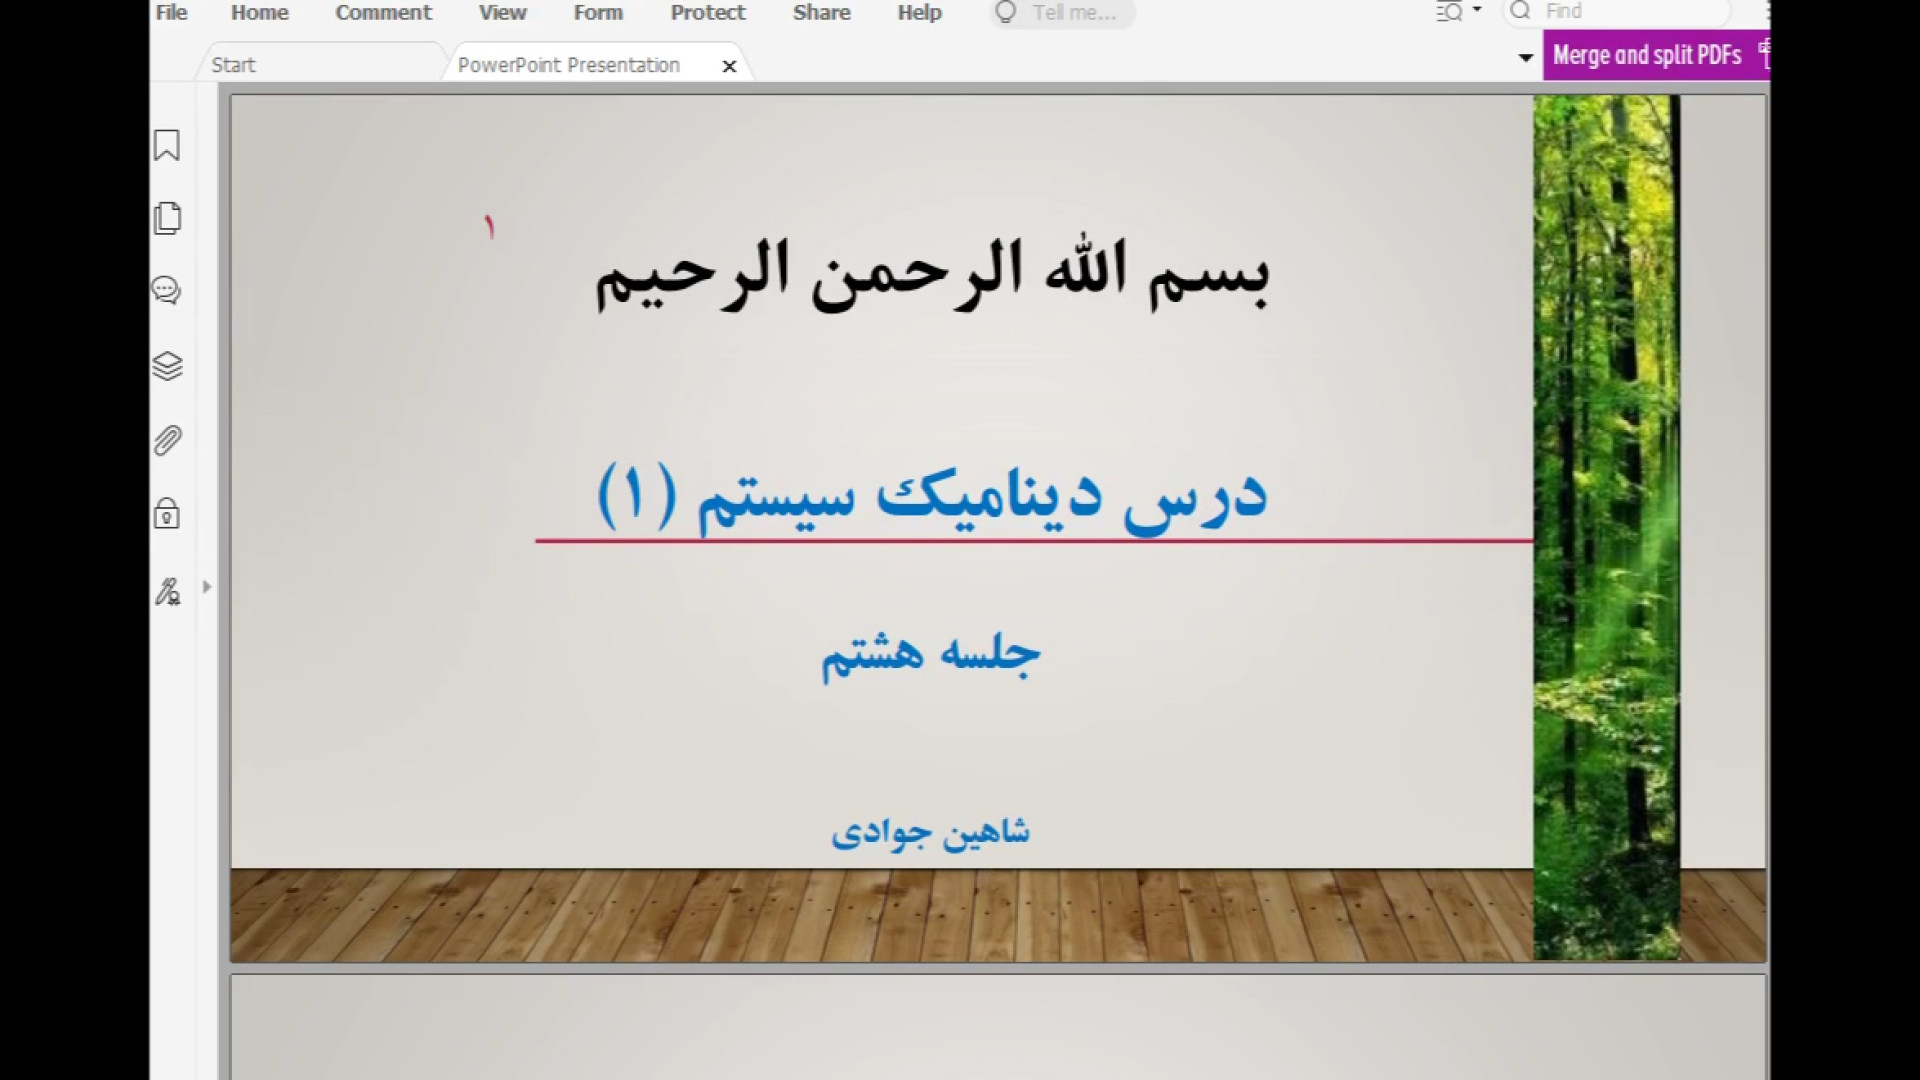Screen dimensions: 1920x1080
Task: Open the Comments panel icon
Action: [167, 291]
